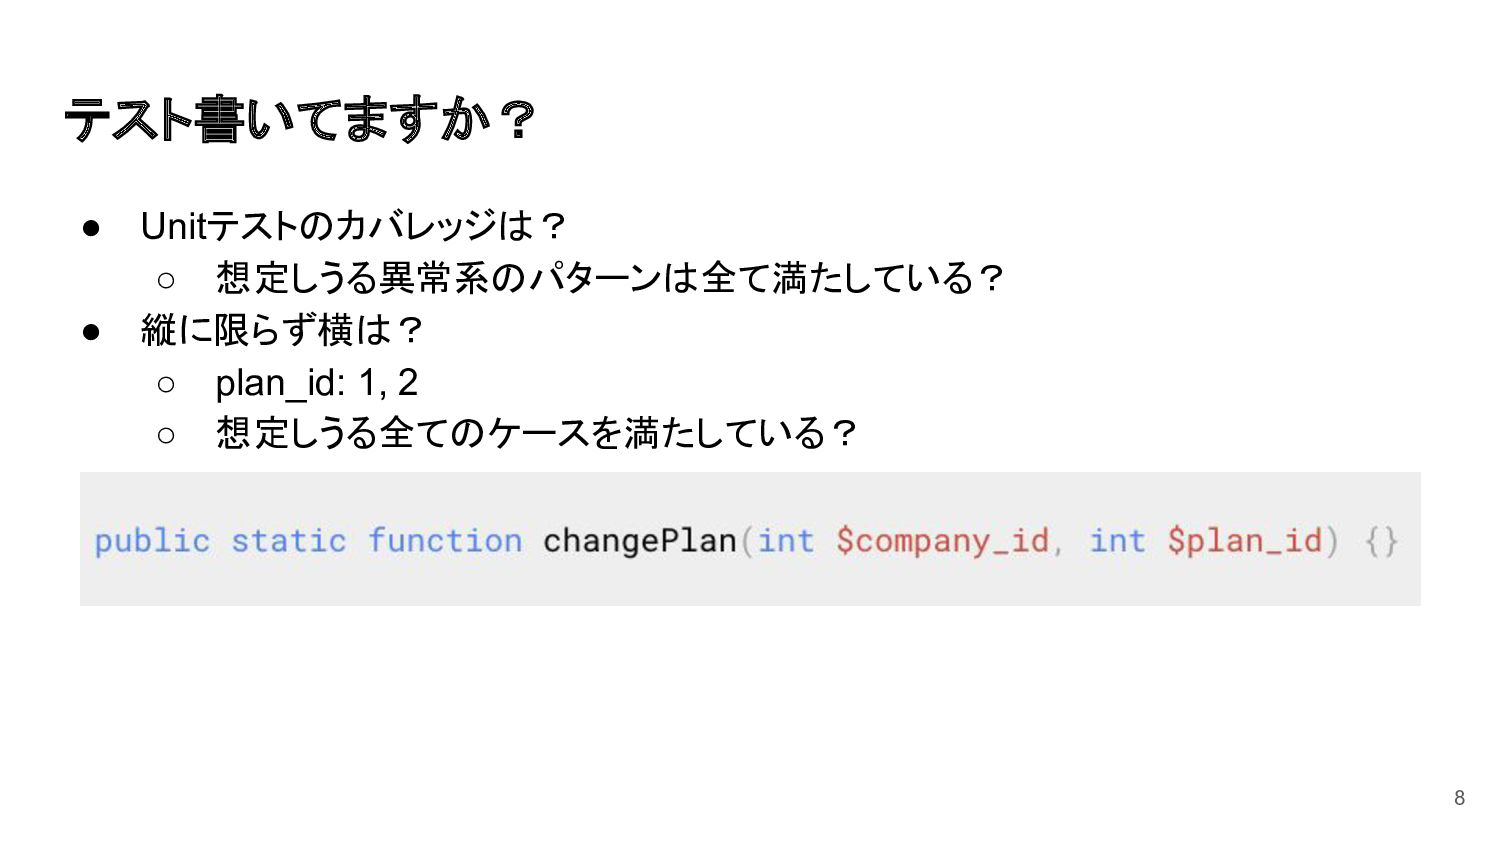This screenshot has width=1500, height=844.
Task: Click the static keyword in code
Action: 289,541
